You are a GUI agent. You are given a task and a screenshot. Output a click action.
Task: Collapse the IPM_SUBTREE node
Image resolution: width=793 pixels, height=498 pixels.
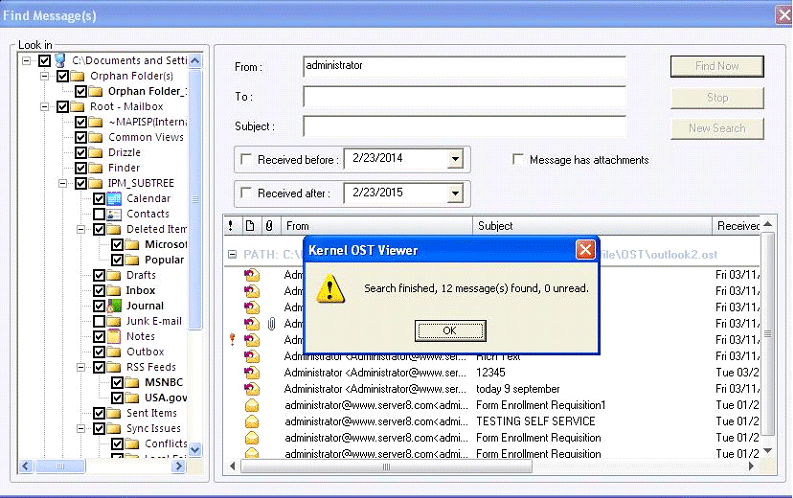click(x=63, y=183)
